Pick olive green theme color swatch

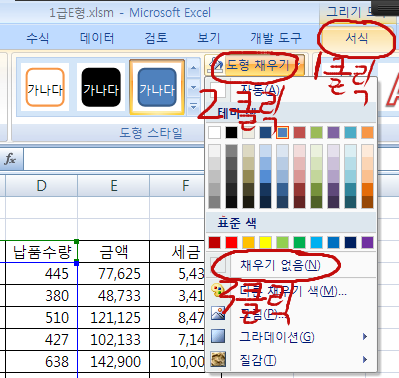coord(316,132)
